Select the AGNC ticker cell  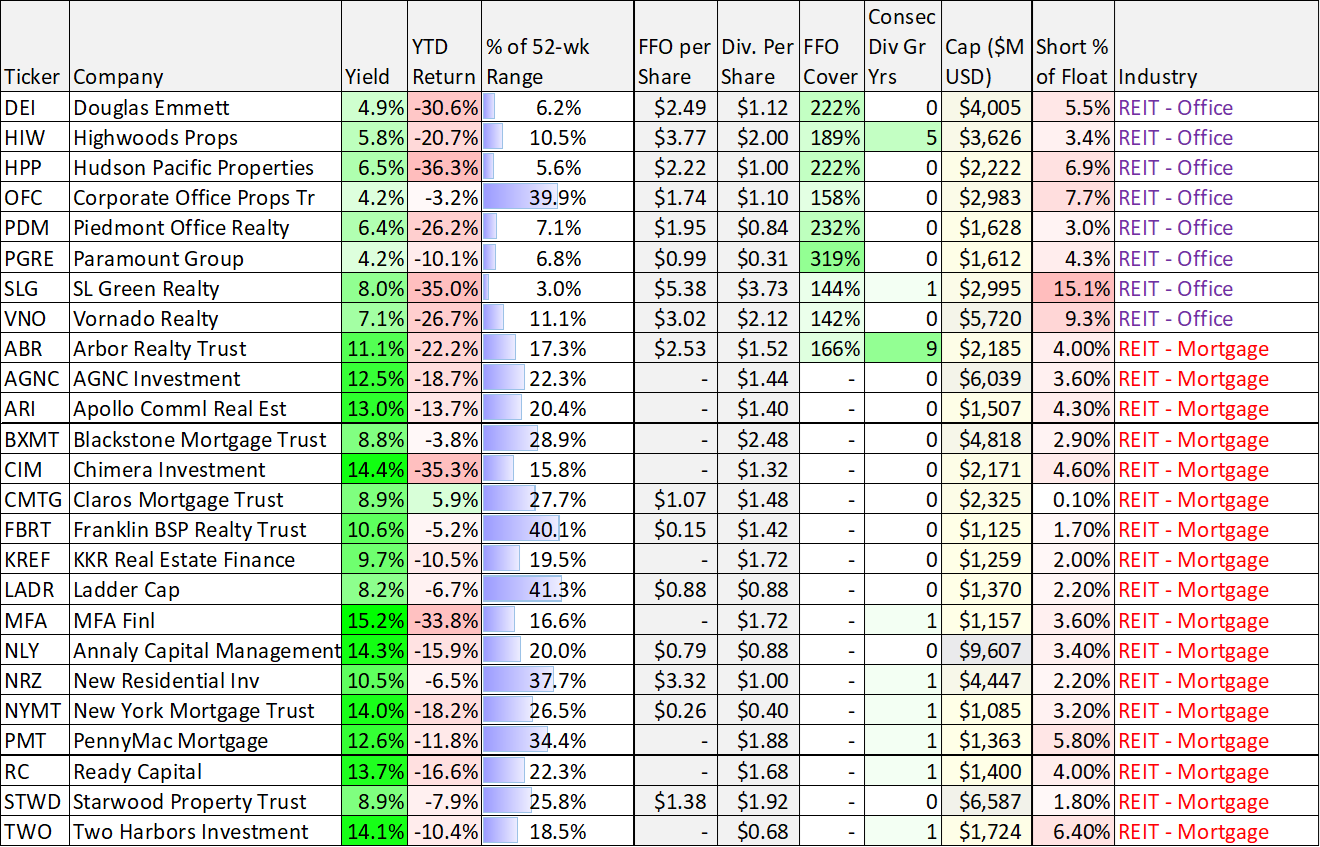tap(34, 379)
